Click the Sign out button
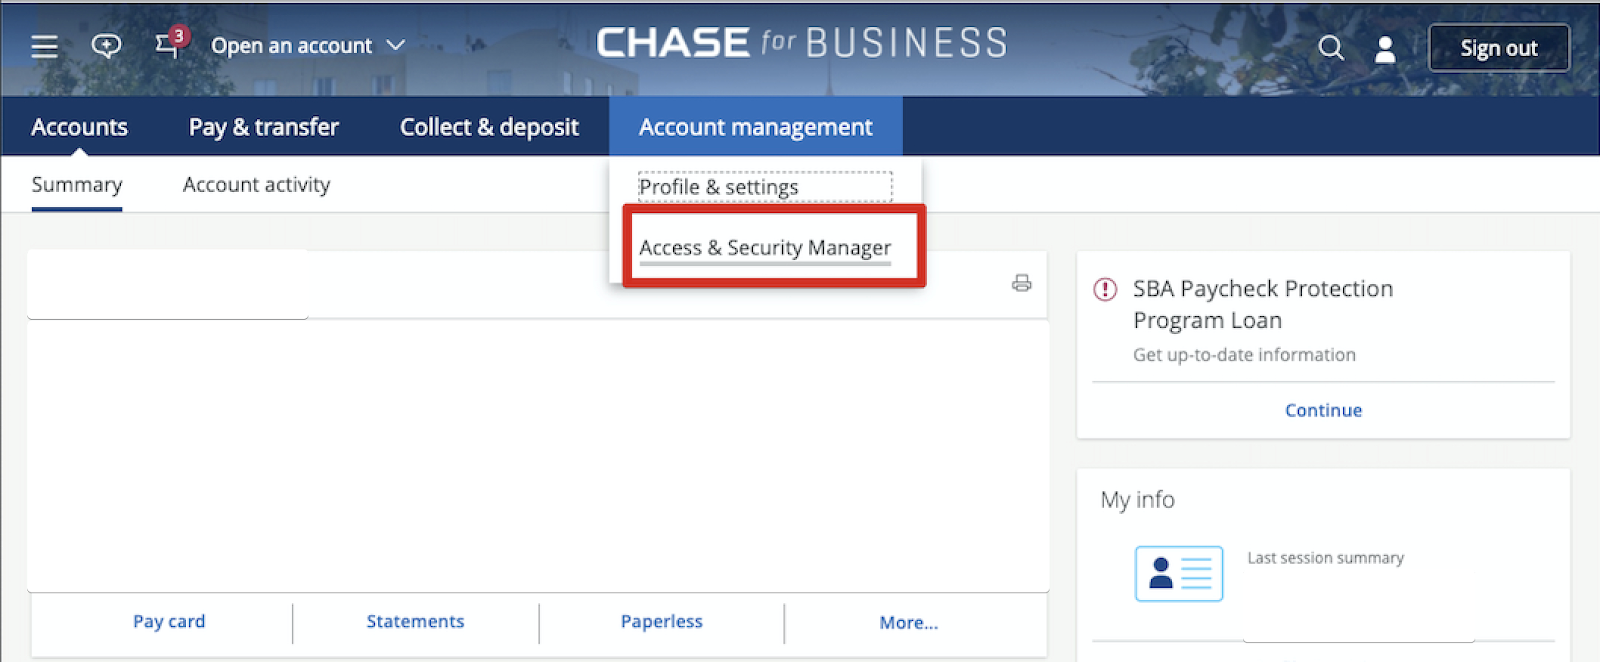 1499,48
